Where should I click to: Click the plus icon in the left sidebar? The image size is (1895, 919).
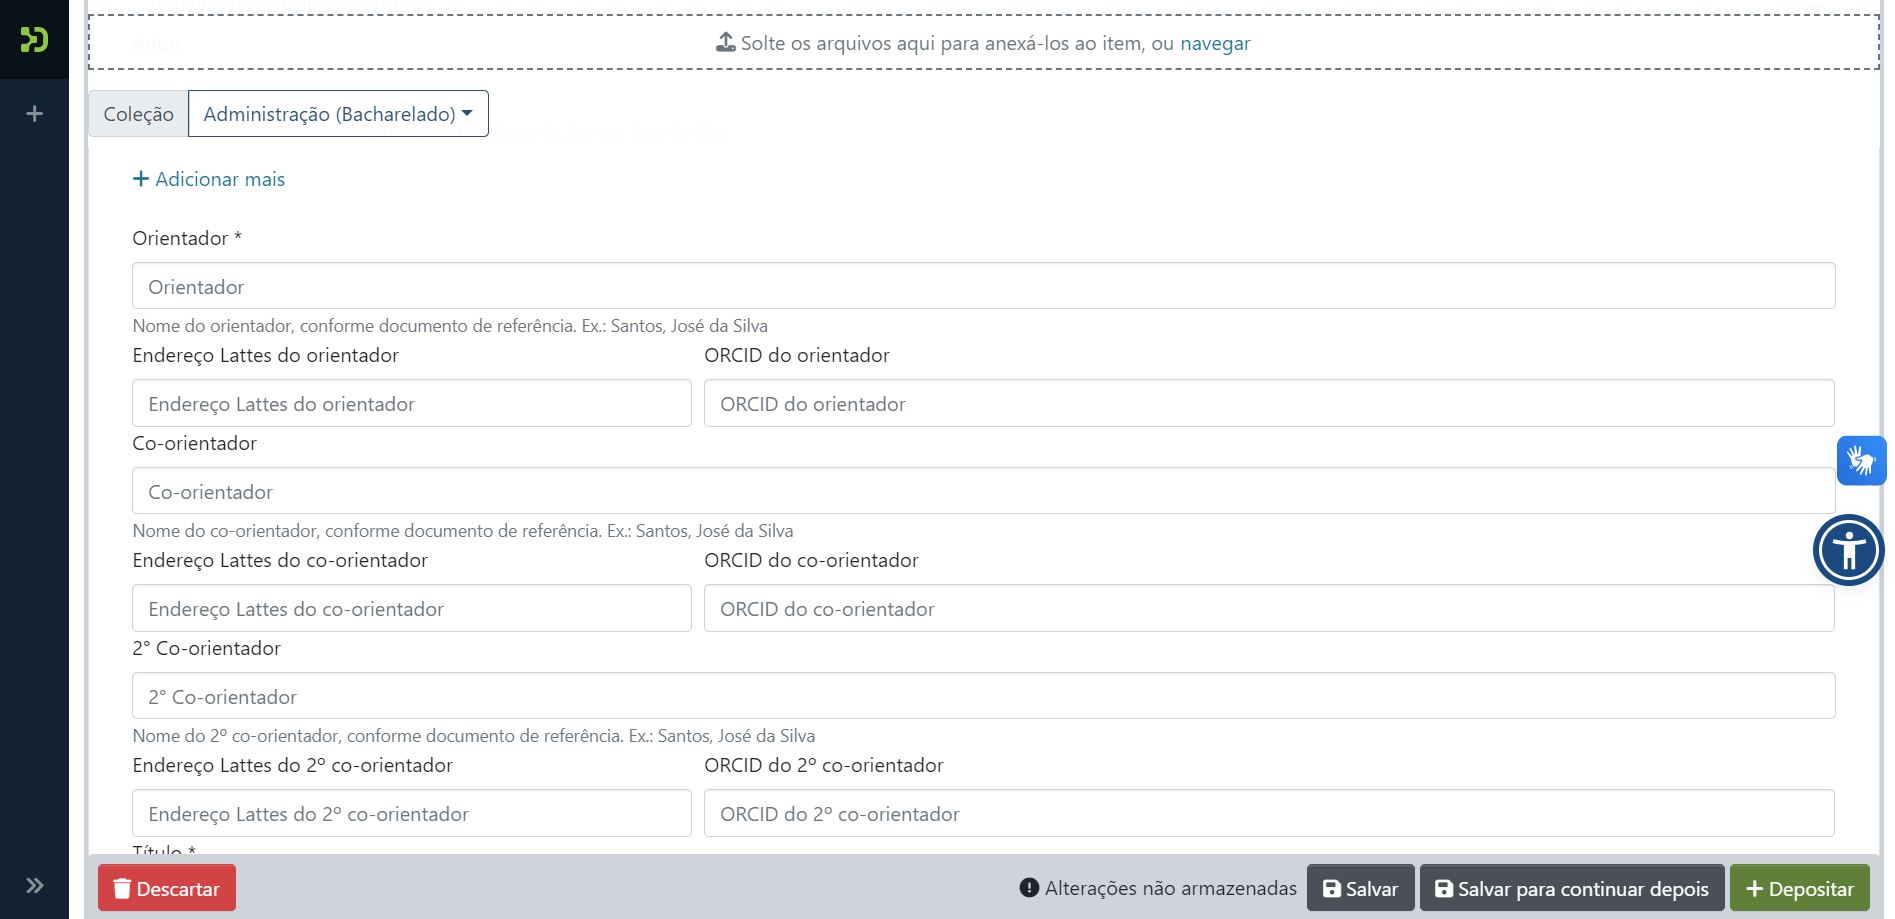pos(35,113)
